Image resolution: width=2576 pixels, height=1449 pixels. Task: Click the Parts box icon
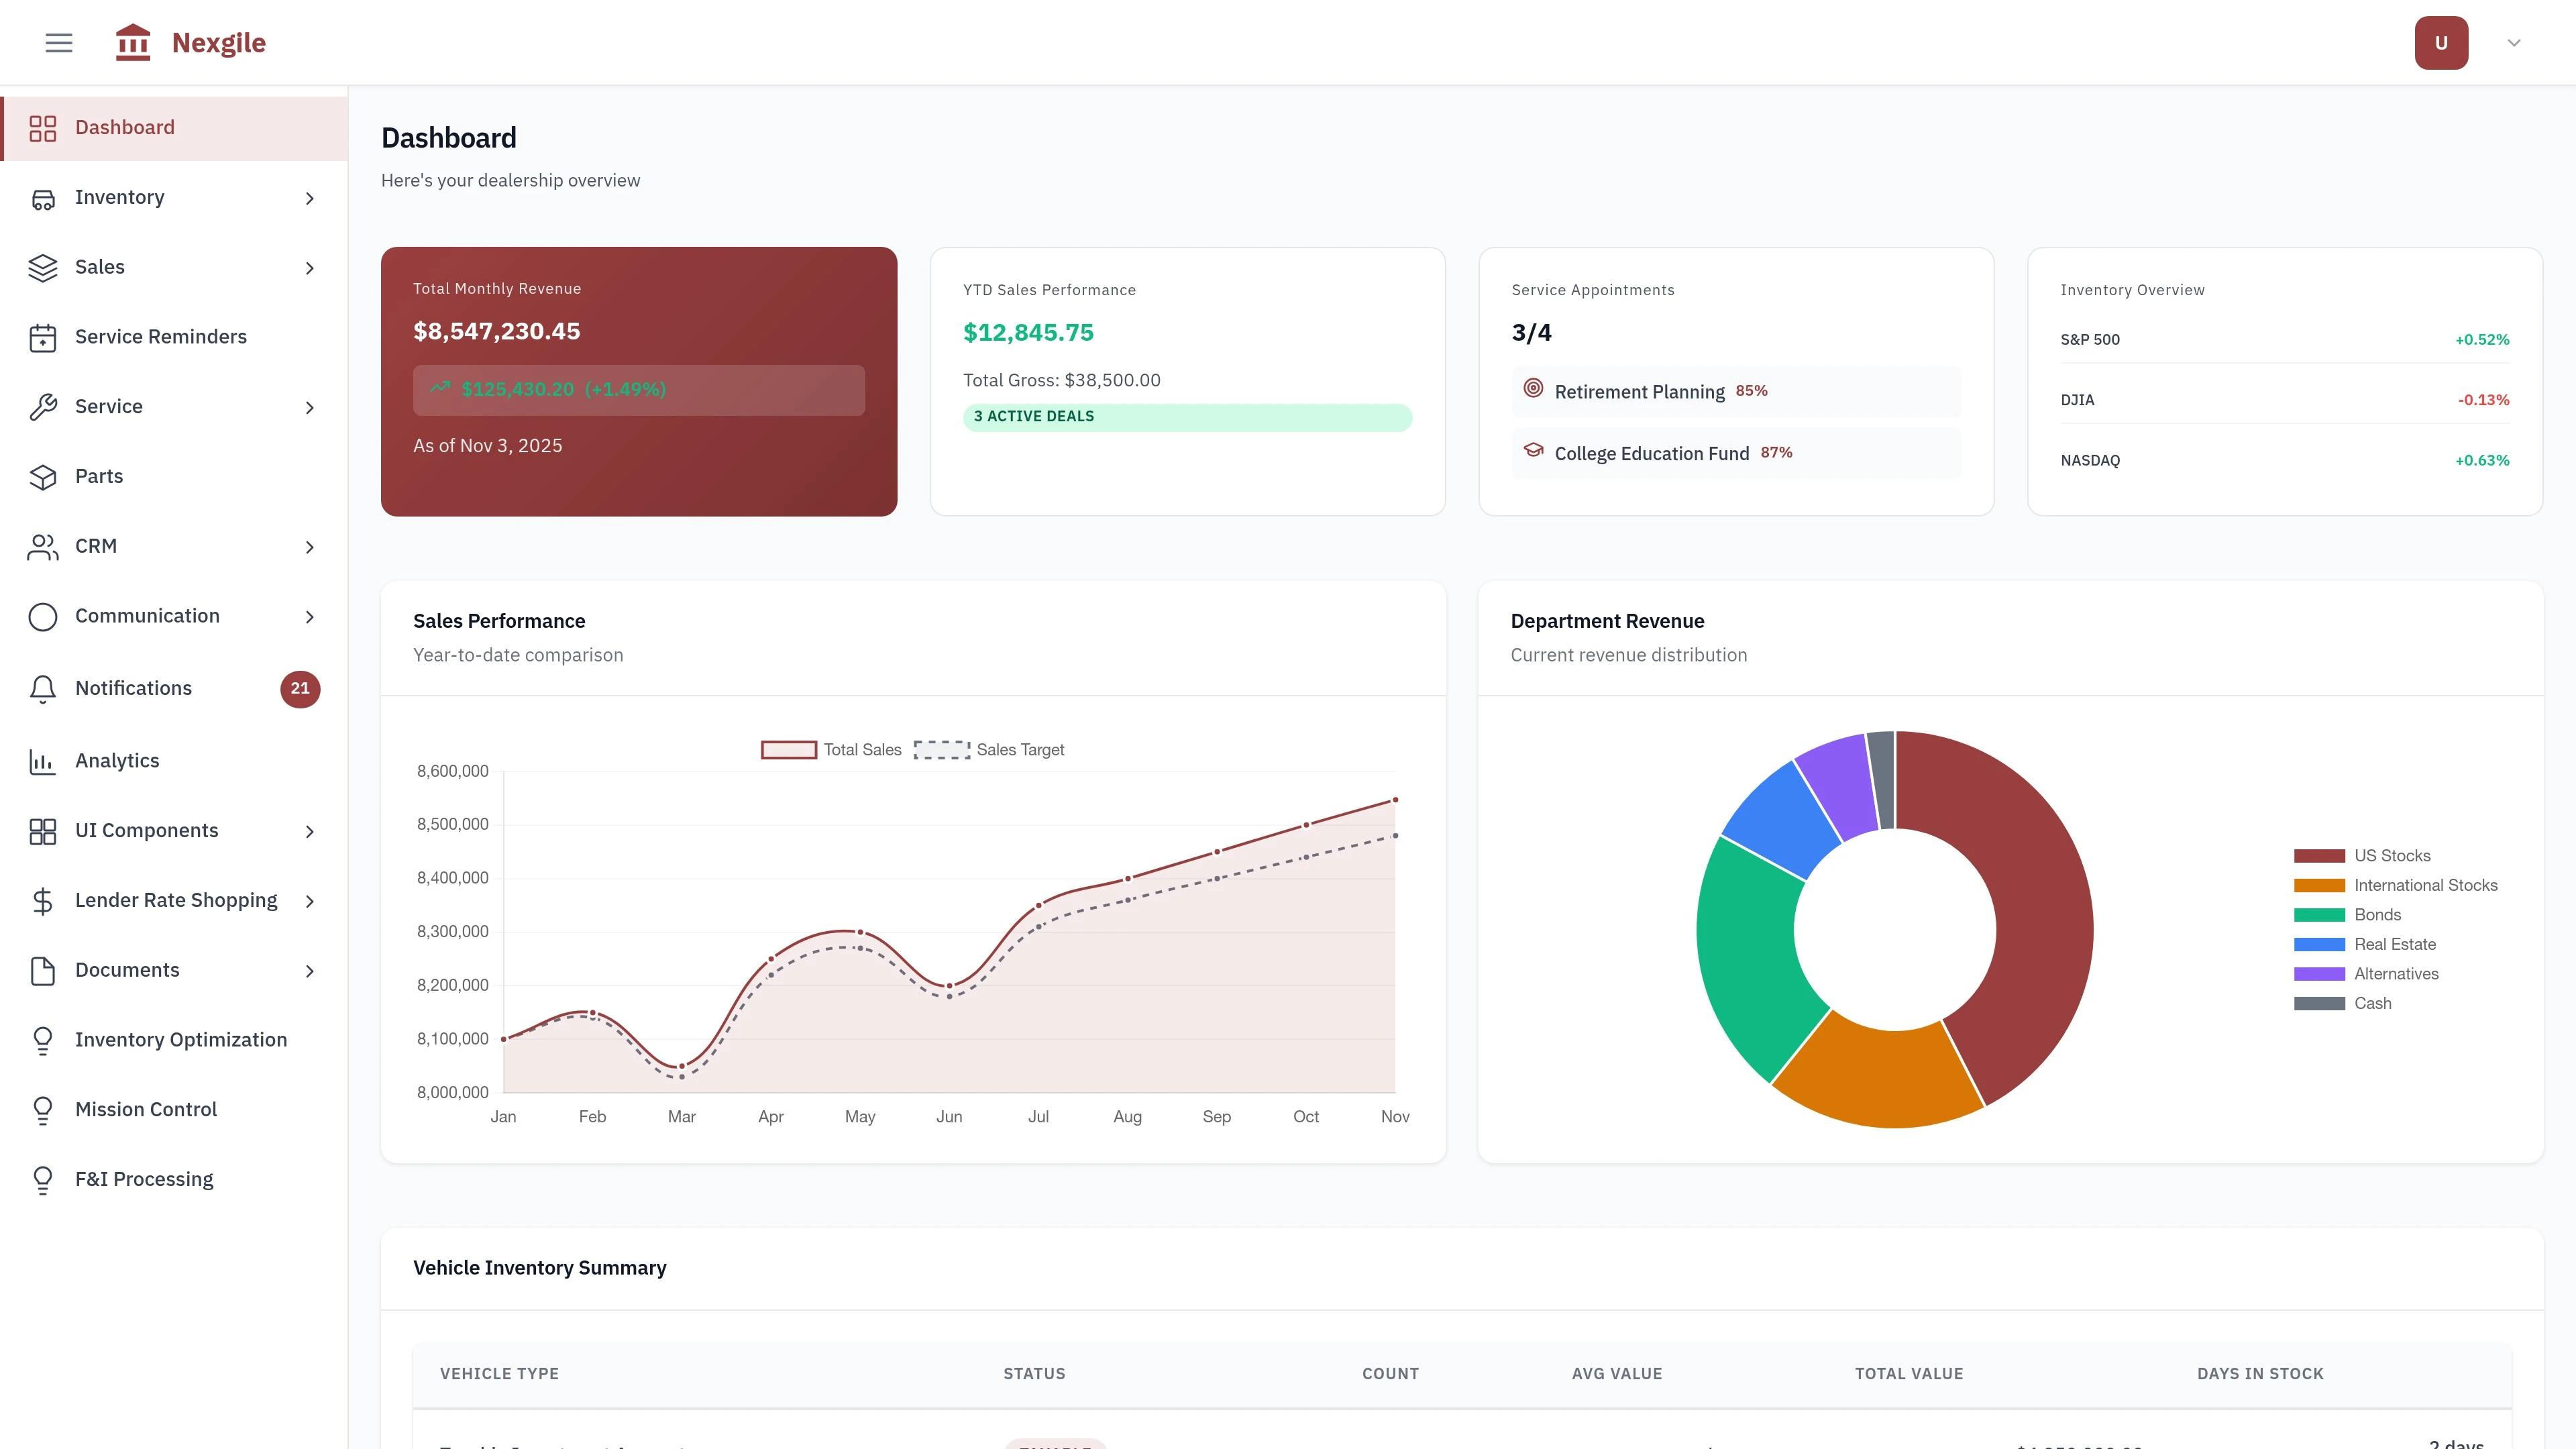tap(43, 476)
